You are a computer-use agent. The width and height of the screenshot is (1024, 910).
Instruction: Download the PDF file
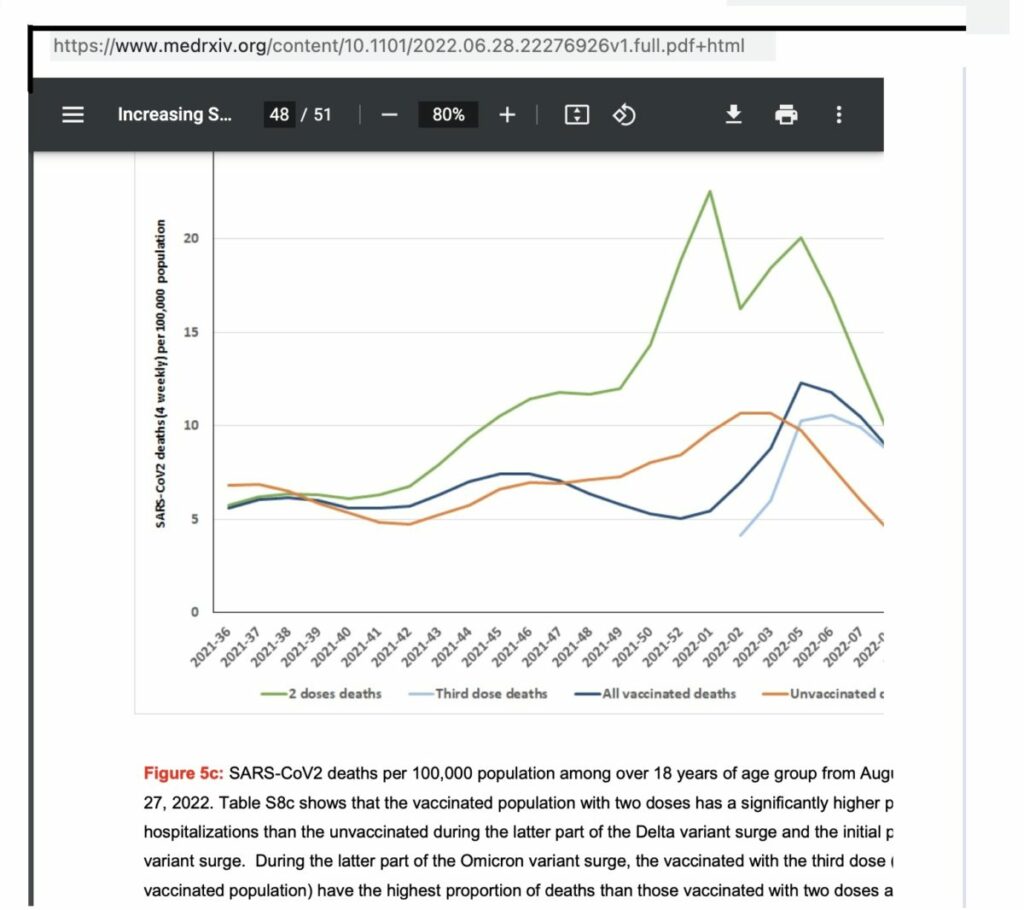point(733,115)
